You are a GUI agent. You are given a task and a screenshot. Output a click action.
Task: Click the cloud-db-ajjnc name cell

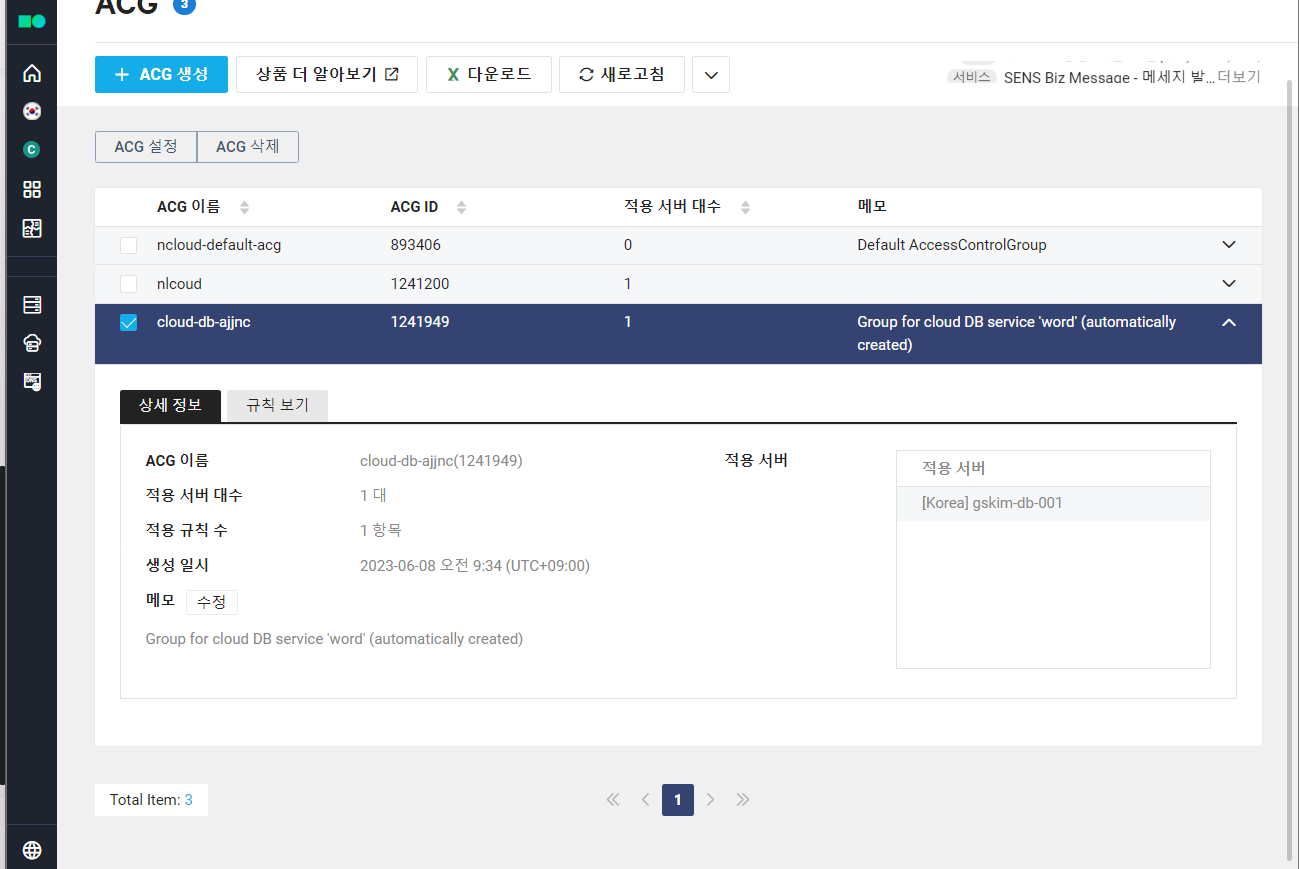(x=204, y=322)
